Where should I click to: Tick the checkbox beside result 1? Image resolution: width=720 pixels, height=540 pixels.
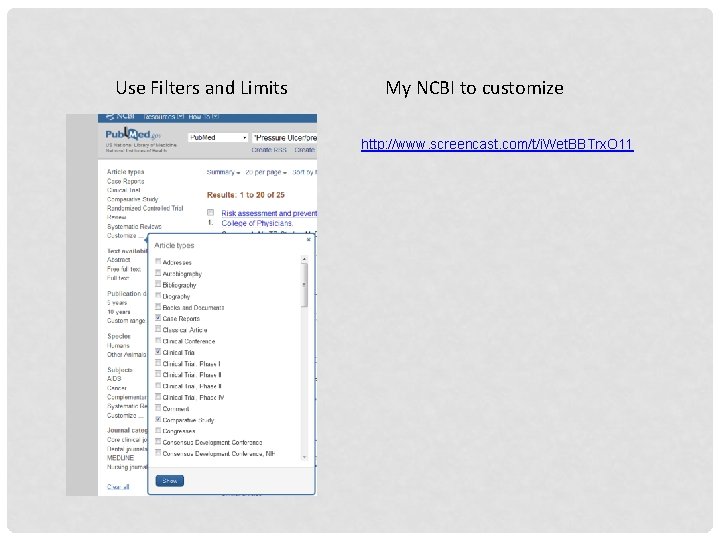[x=210, y=212]
